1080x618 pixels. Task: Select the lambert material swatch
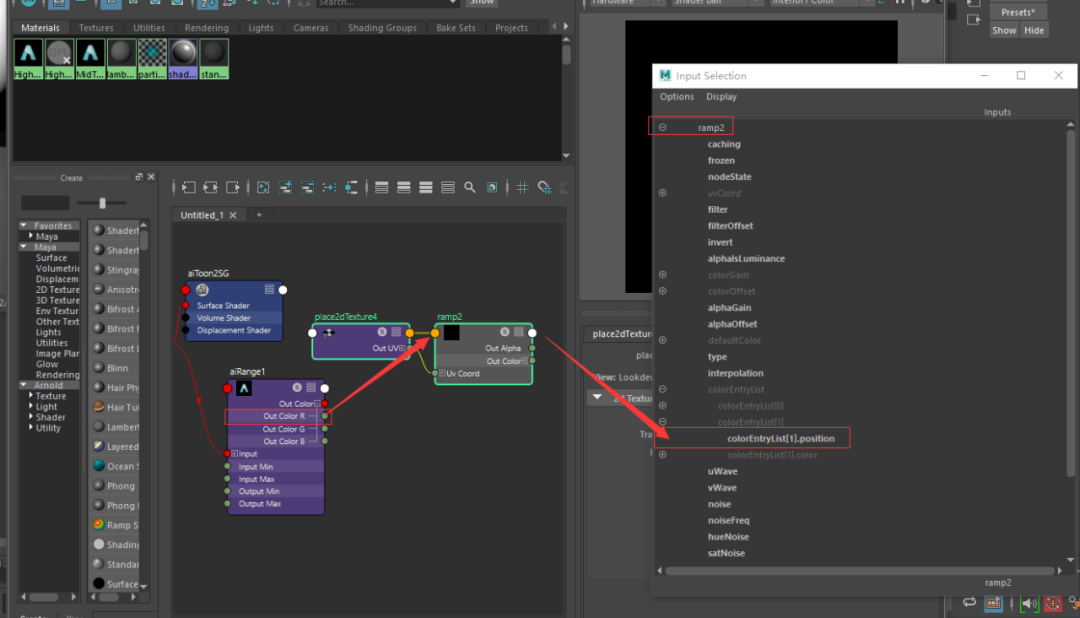point(121,59)
